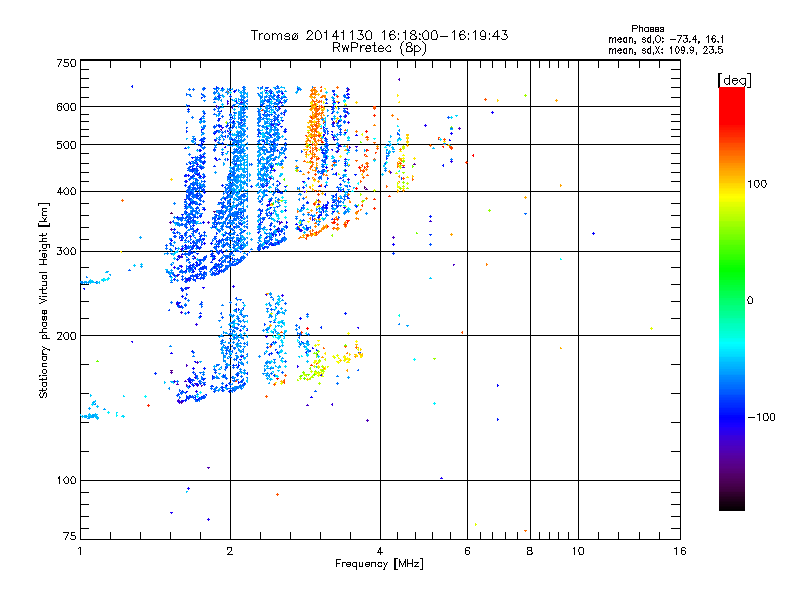Click the y-axis tick label '200'
The image size is (800, 600).
(67, 336)
